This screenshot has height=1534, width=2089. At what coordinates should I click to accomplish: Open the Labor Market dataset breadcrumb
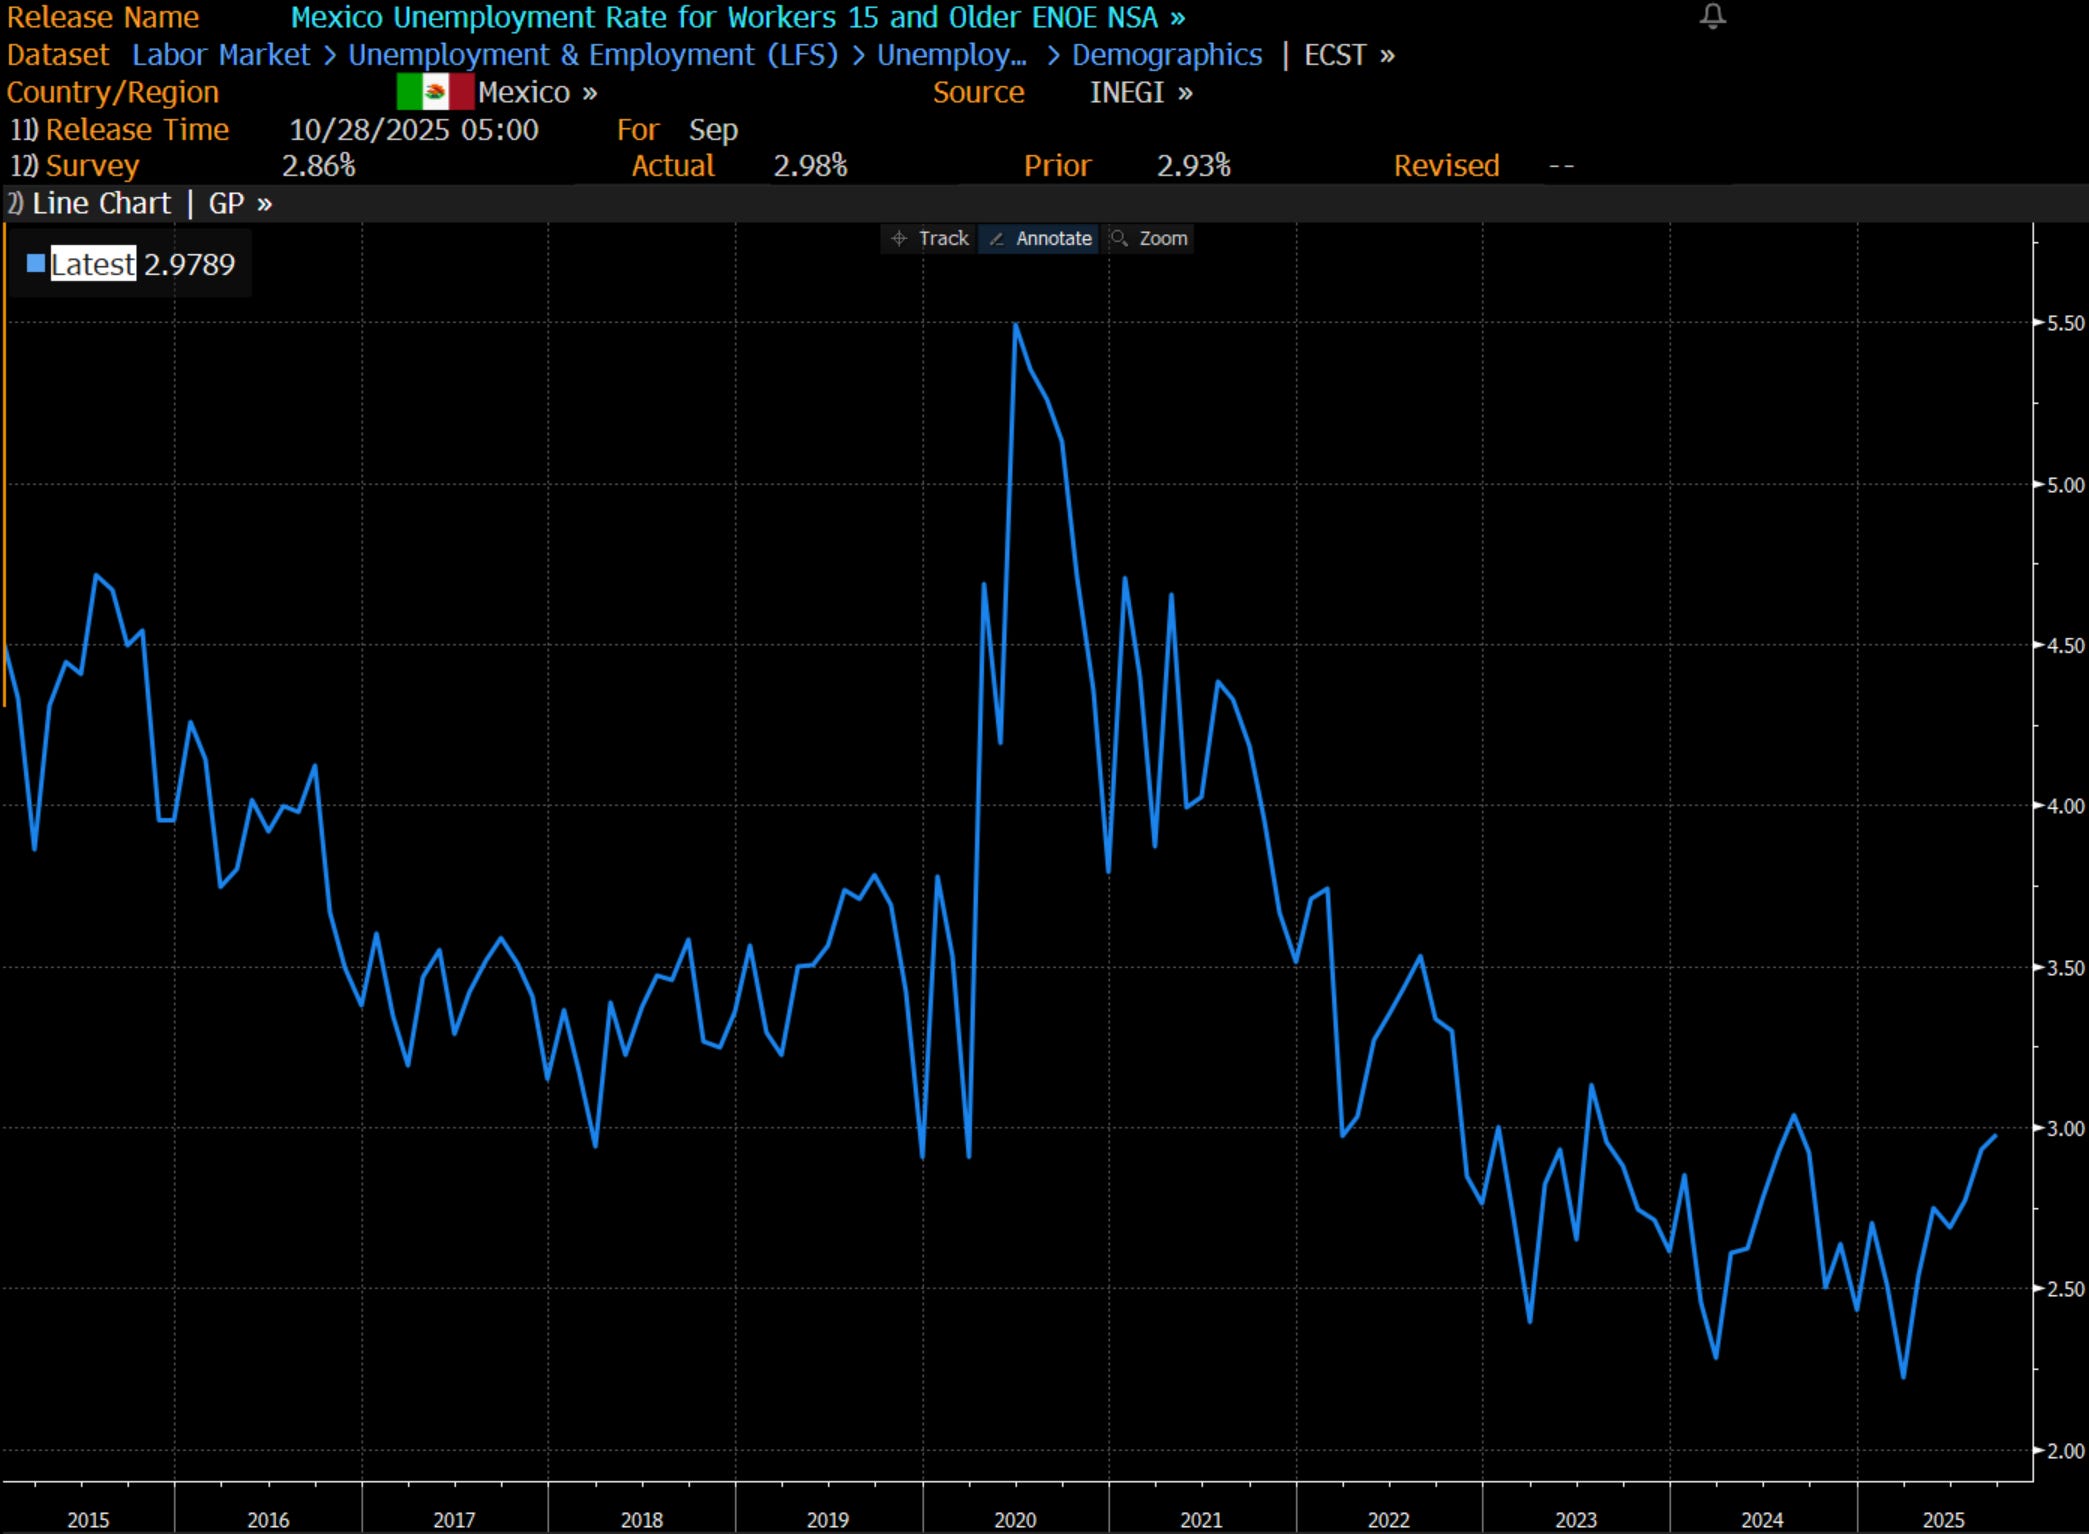point(221,55)
